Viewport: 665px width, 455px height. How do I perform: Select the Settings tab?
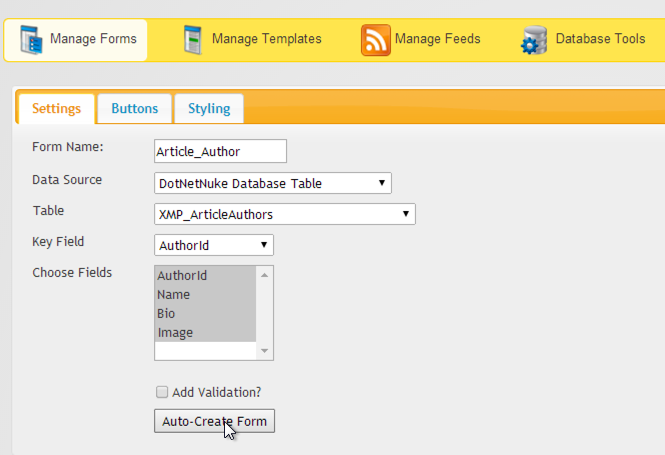(56, 109)
